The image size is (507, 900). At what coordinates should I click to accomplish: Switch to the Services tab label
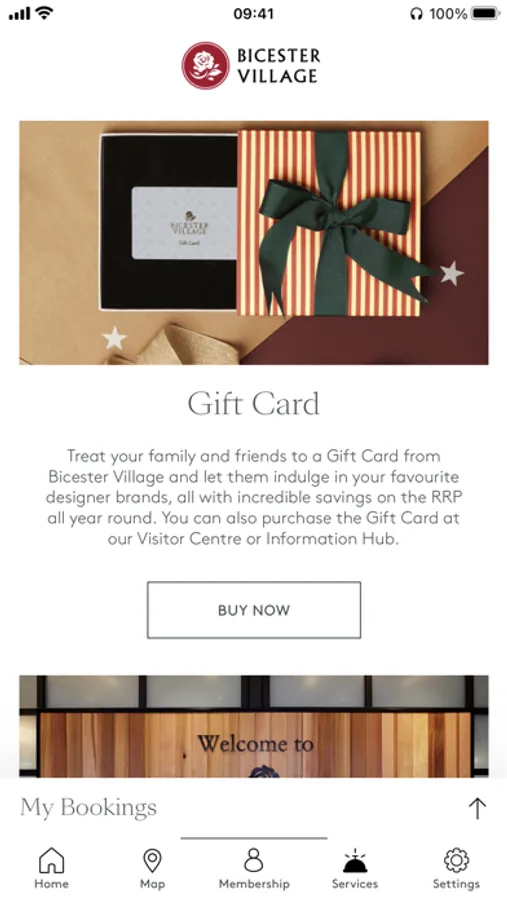coord(355,883)
